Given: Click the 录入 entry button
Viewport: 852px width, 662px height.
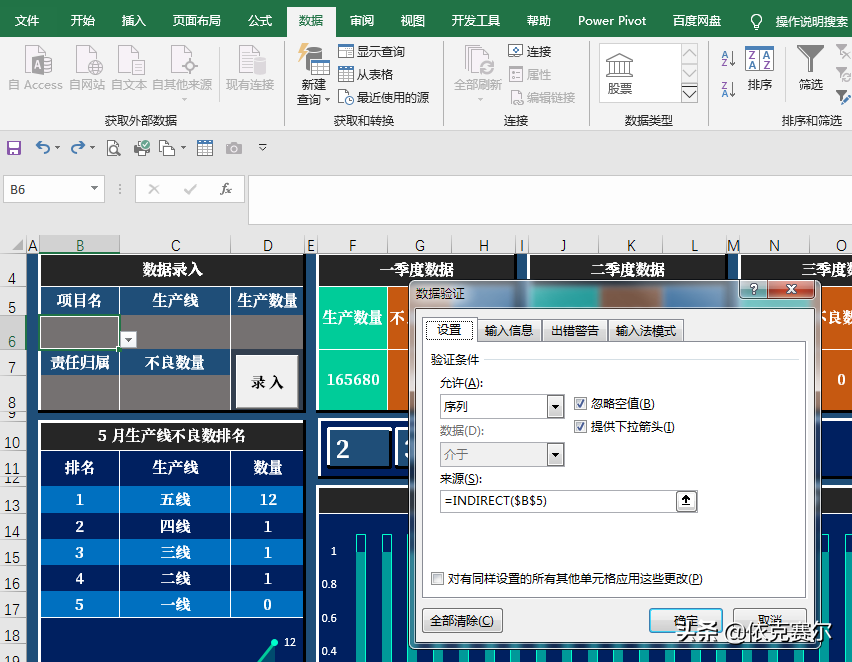Looking at the screenshot, I should (267, 382).
